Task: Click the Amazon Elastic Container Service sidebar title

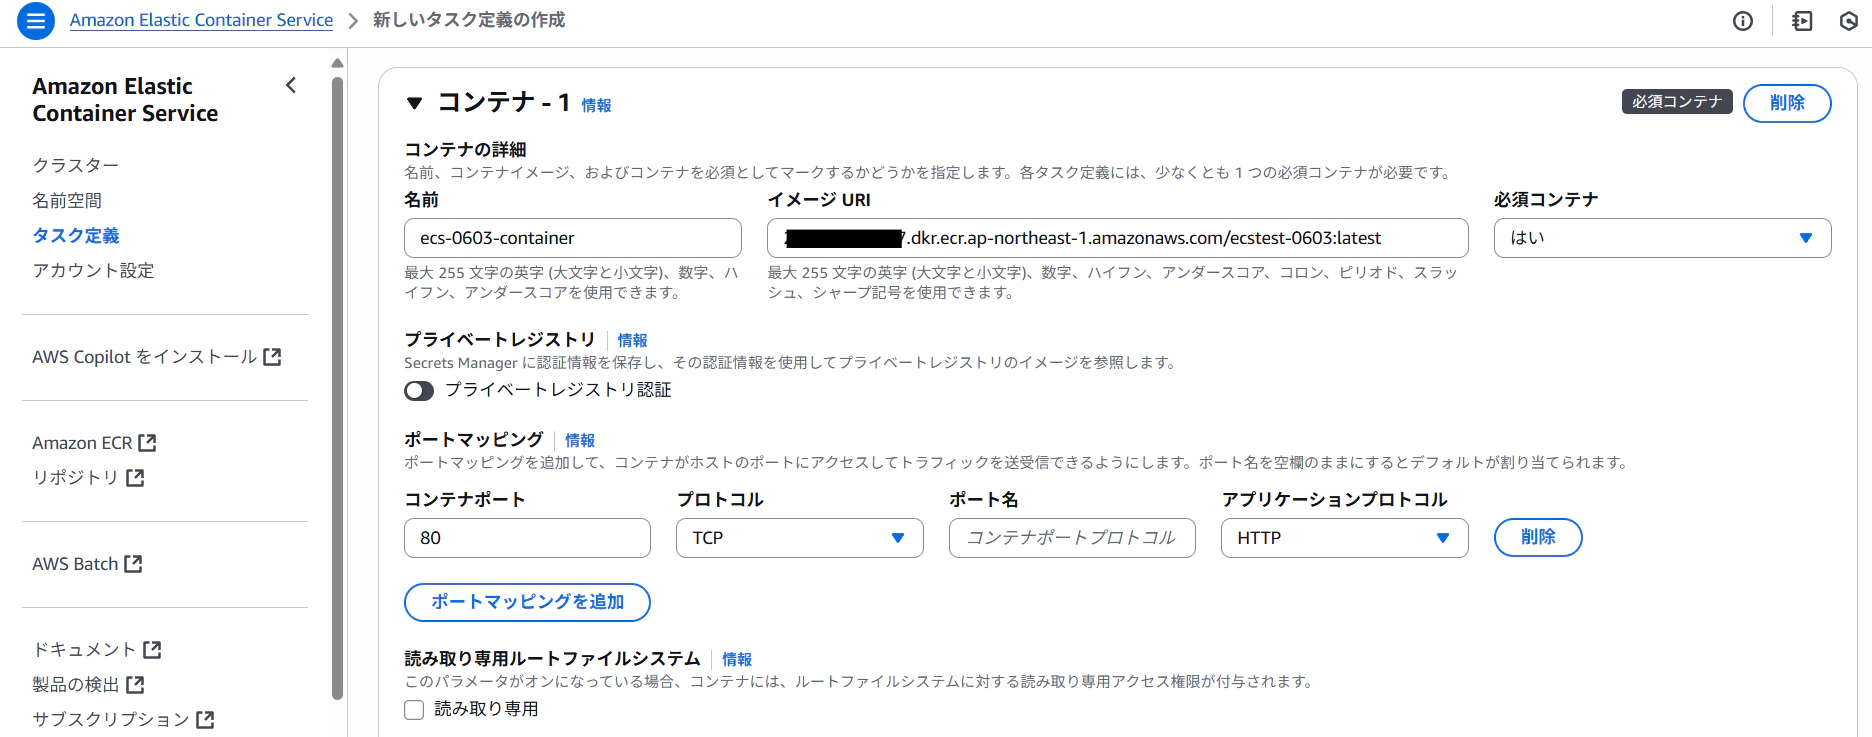Action: [125, 100]
